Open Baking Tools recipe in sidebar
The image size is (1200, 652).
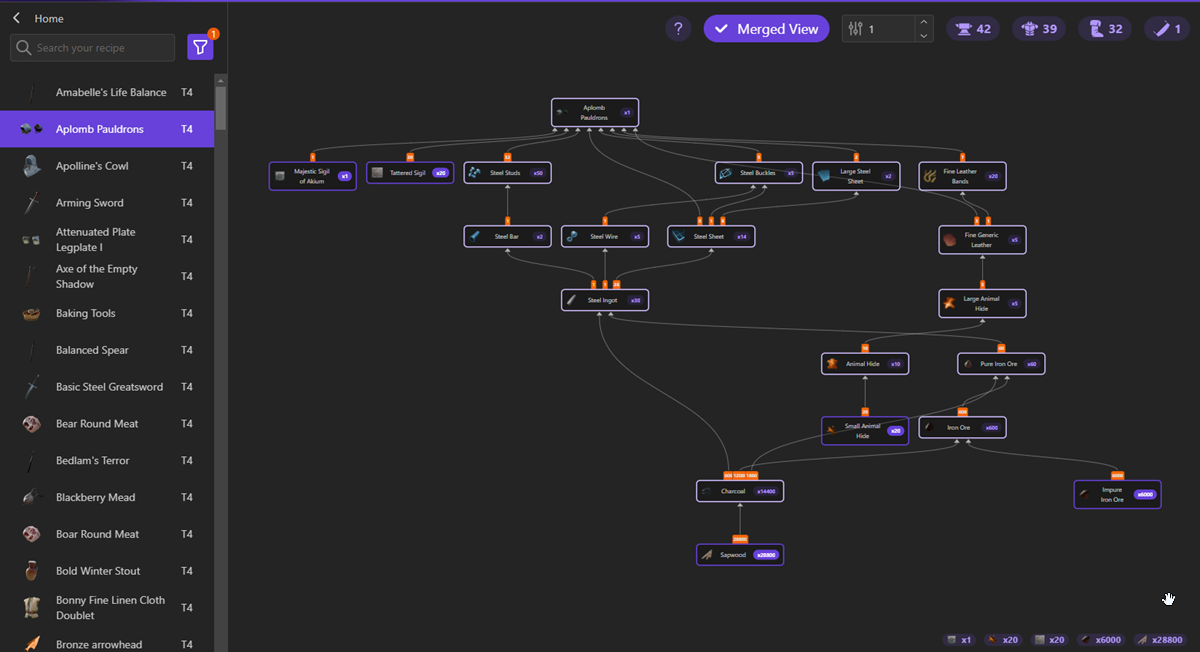click(86, 313)
